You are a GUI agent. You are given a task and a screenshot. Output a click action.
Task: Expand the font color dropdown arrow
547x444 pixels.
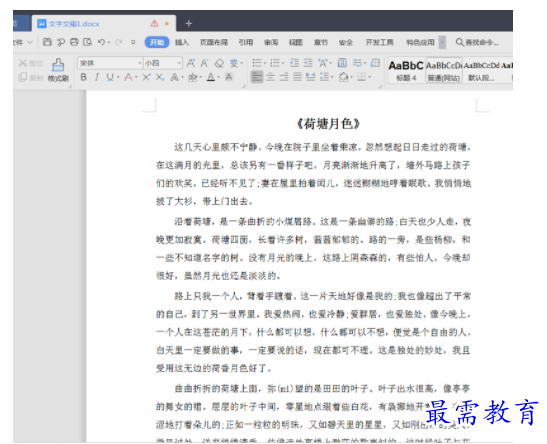pos(219,77)
